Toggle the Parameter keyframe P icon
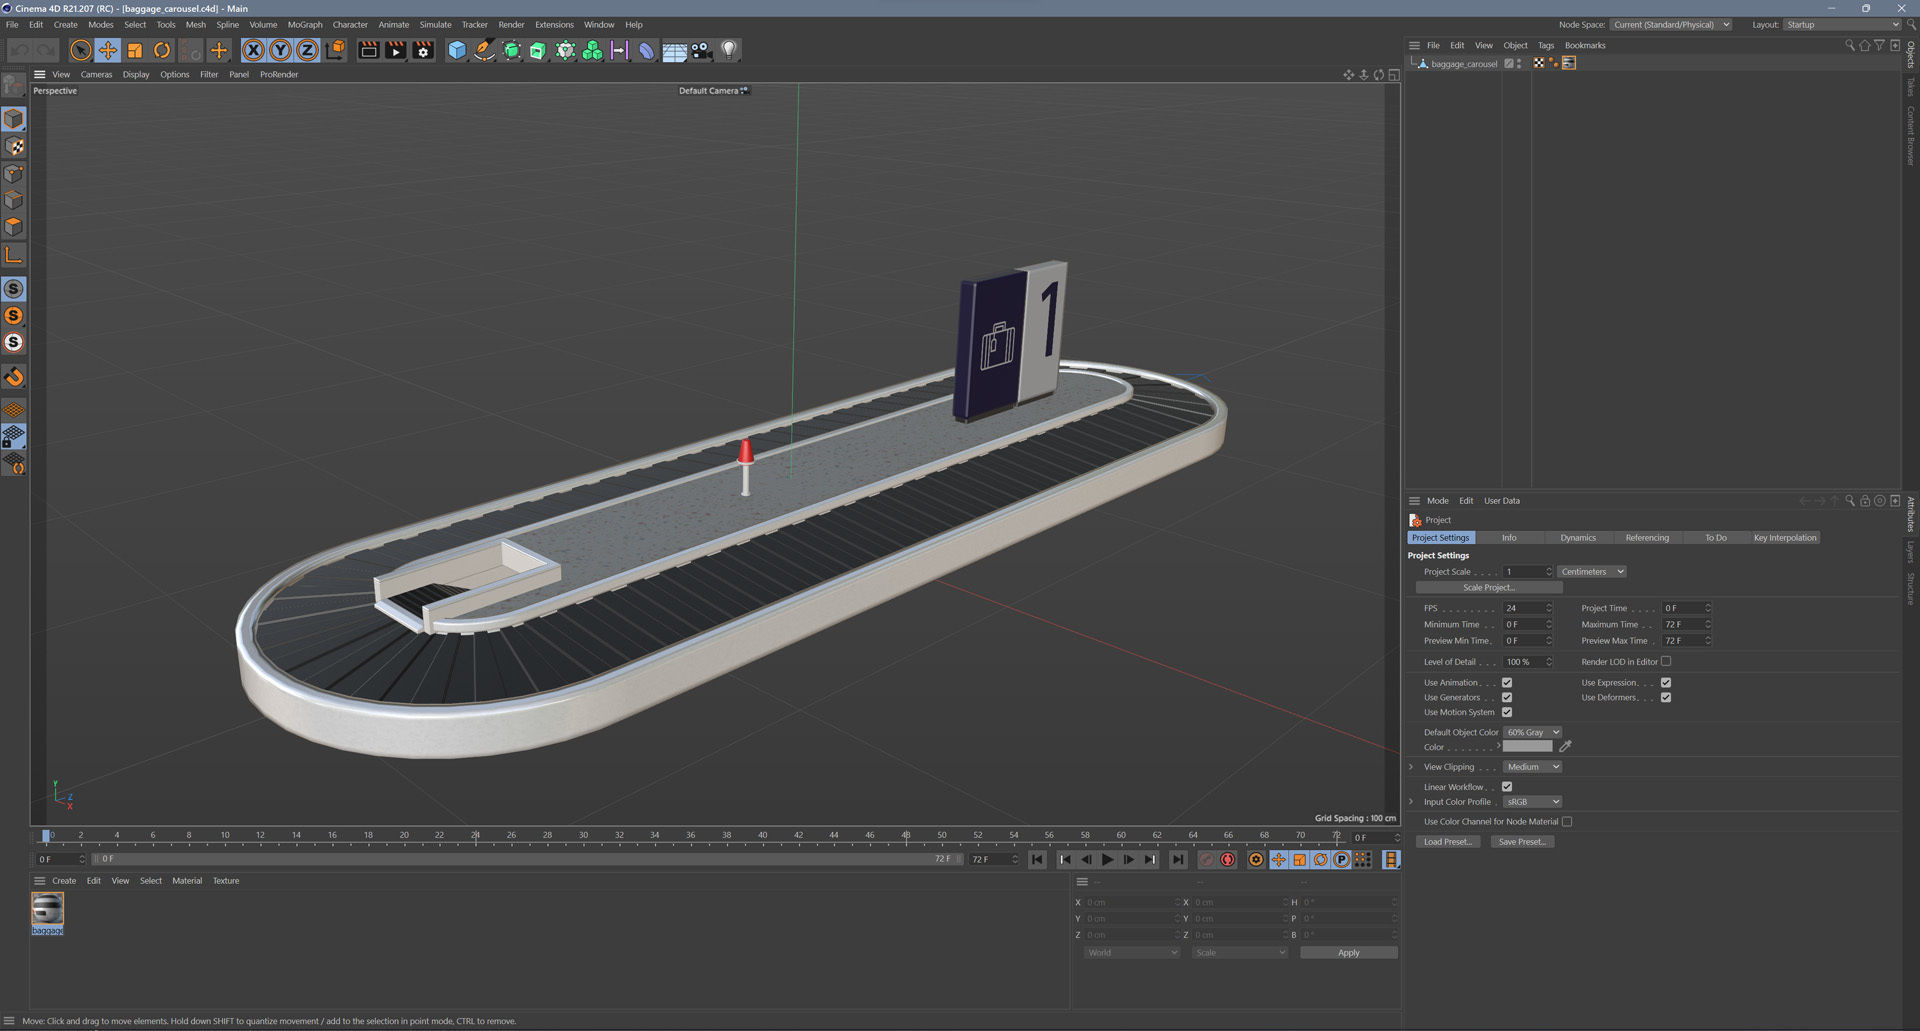Viewport: 1920px width, 1031px height. coord(1341,859)
